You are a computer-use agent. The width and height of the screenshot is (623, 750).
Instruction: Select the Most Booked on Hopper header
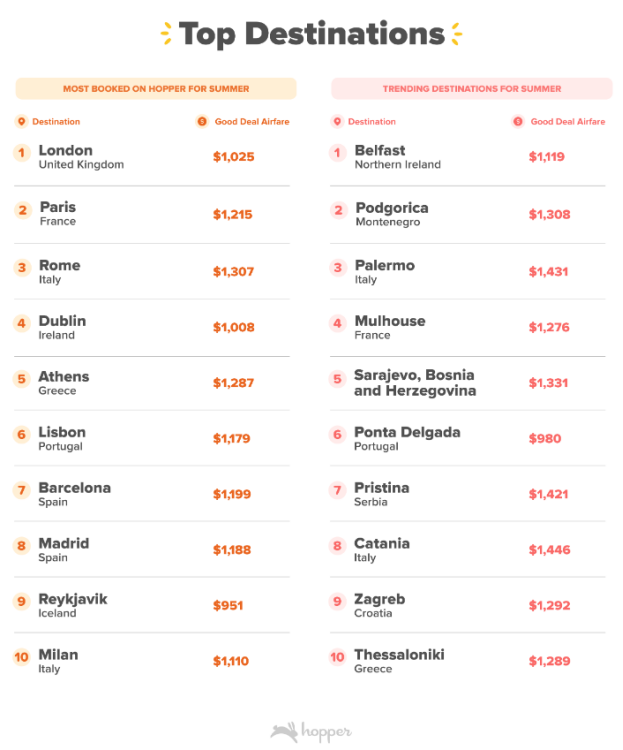coord(156,89)
